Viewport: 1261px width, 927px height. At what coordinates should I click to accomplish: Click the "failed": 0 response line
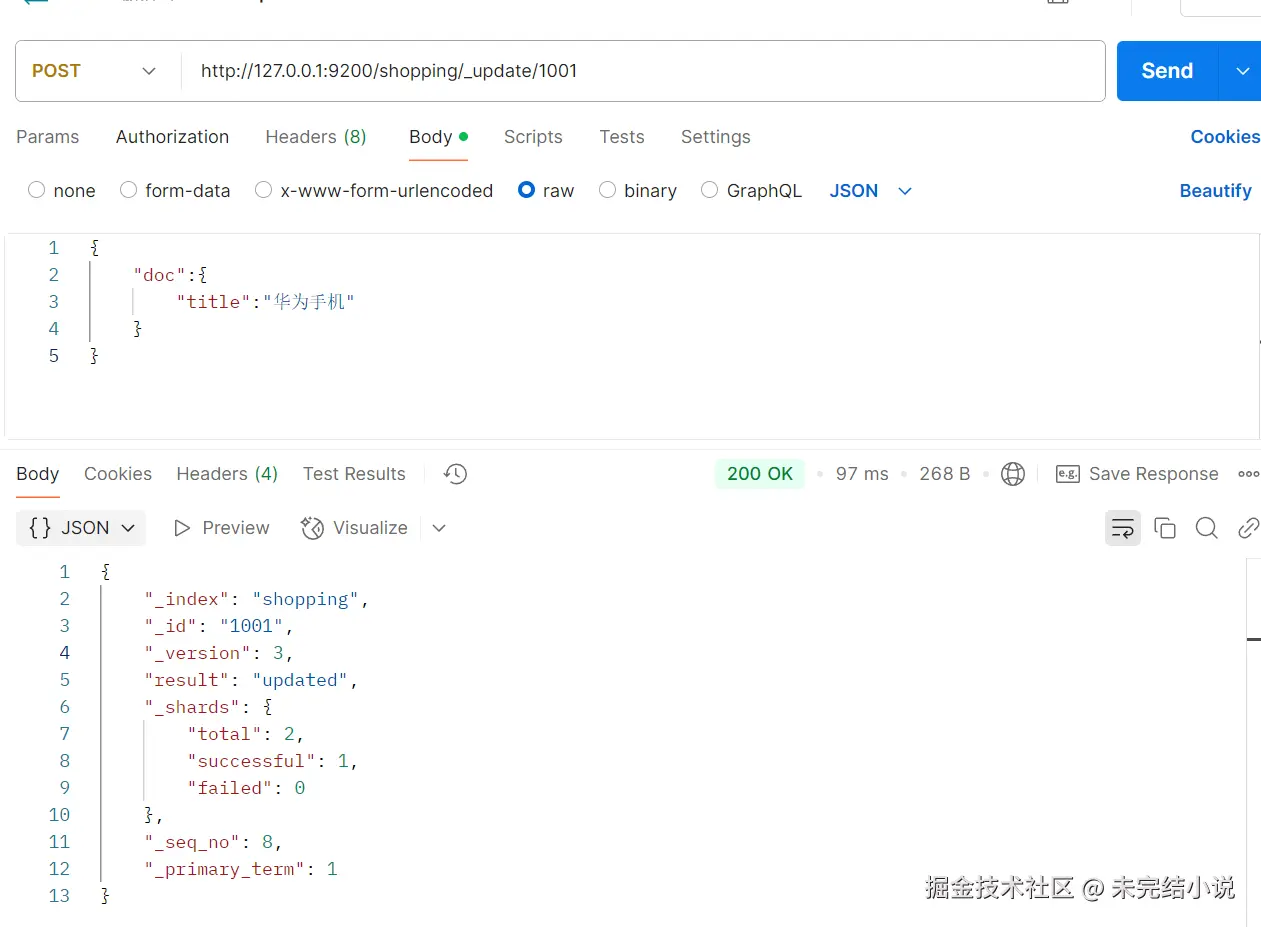[x=246, y=788]
